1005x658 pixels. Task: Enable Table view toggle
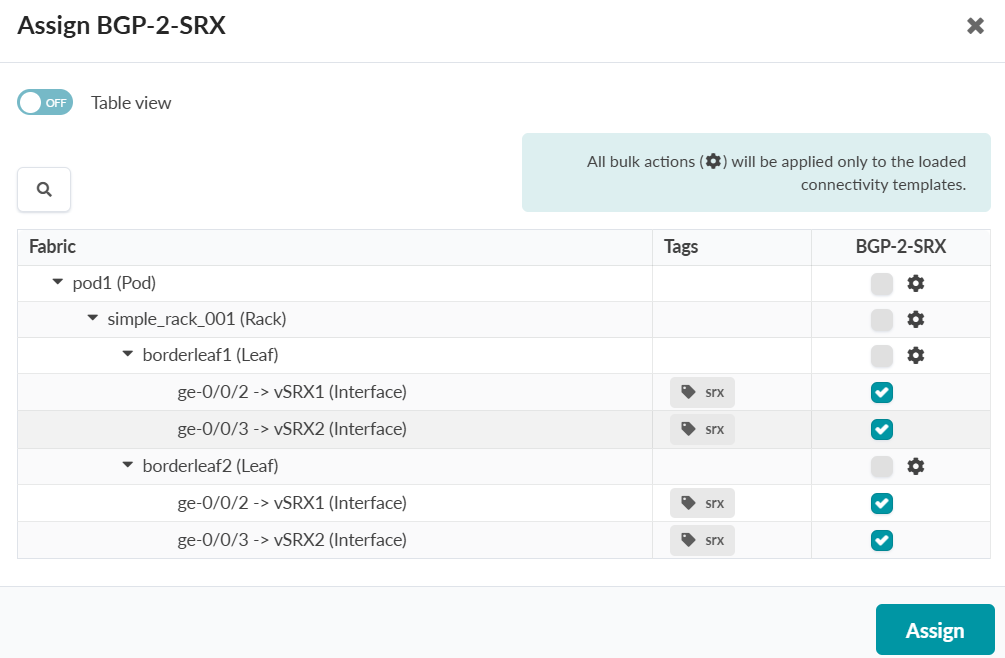point(44,102)
